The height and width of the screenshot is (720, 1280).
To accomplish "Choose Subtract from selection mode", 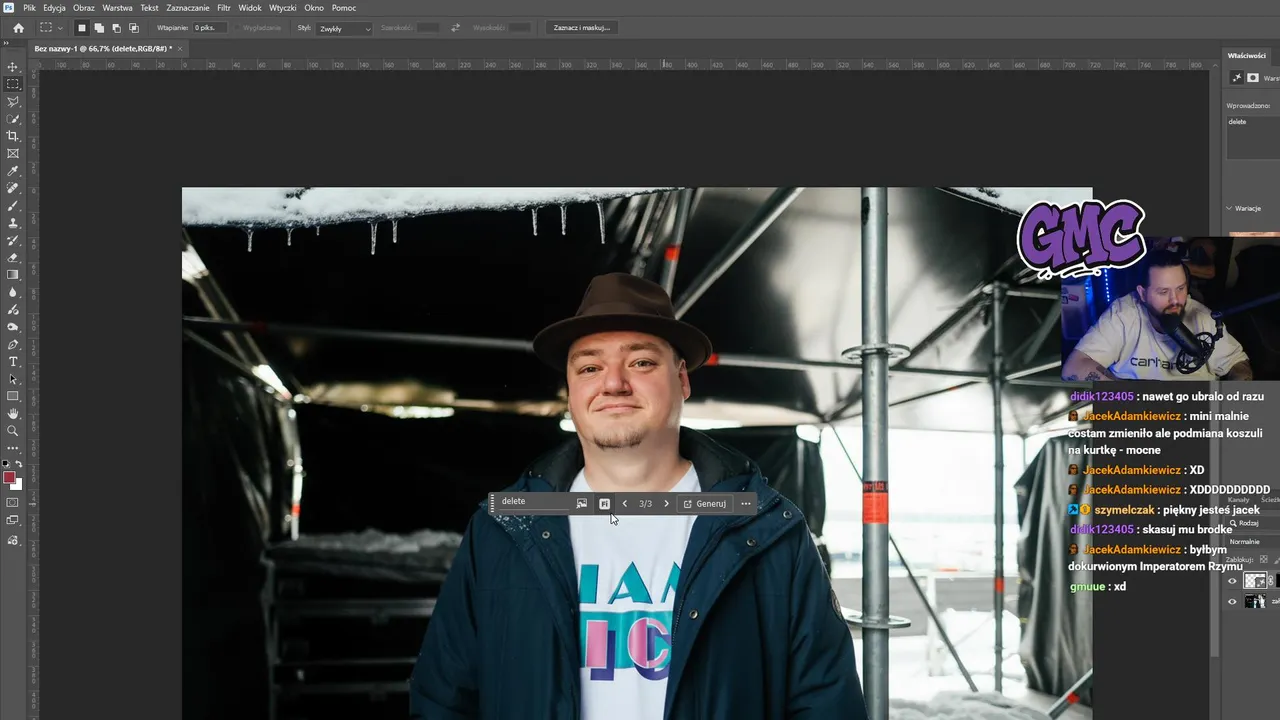I will point(116,28).
